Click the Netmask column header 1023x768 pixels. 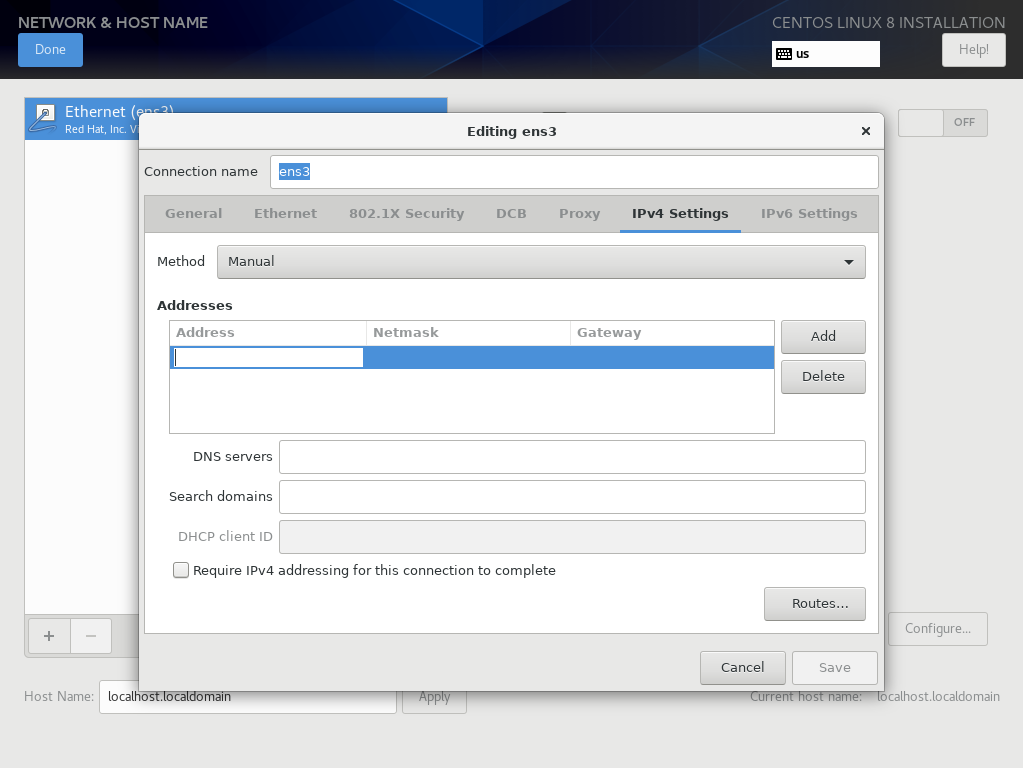[x=468, y=333]
